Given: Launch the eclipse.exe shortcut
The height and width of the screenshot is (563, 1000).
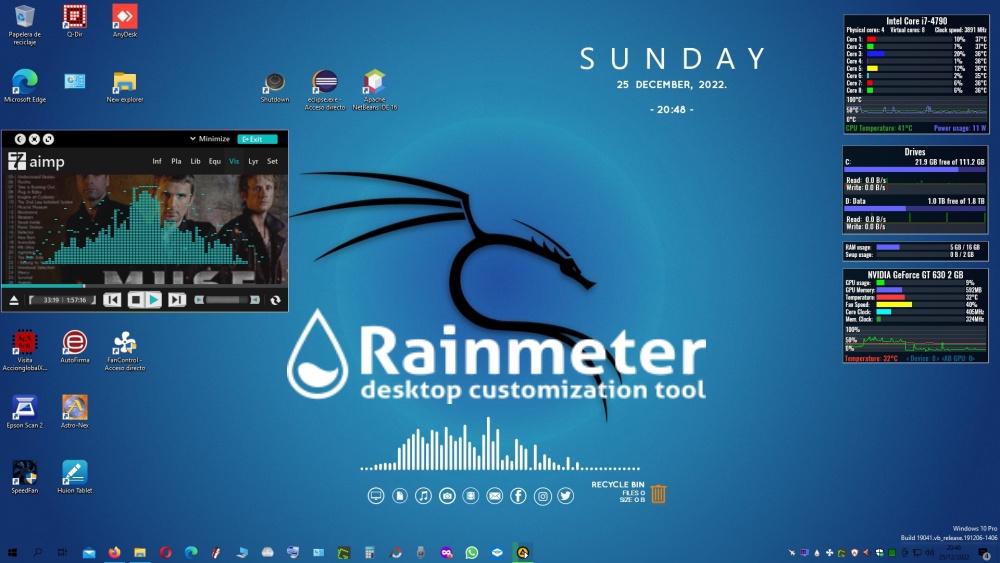Looking at the screenshot, I should (x=325, y=90).
